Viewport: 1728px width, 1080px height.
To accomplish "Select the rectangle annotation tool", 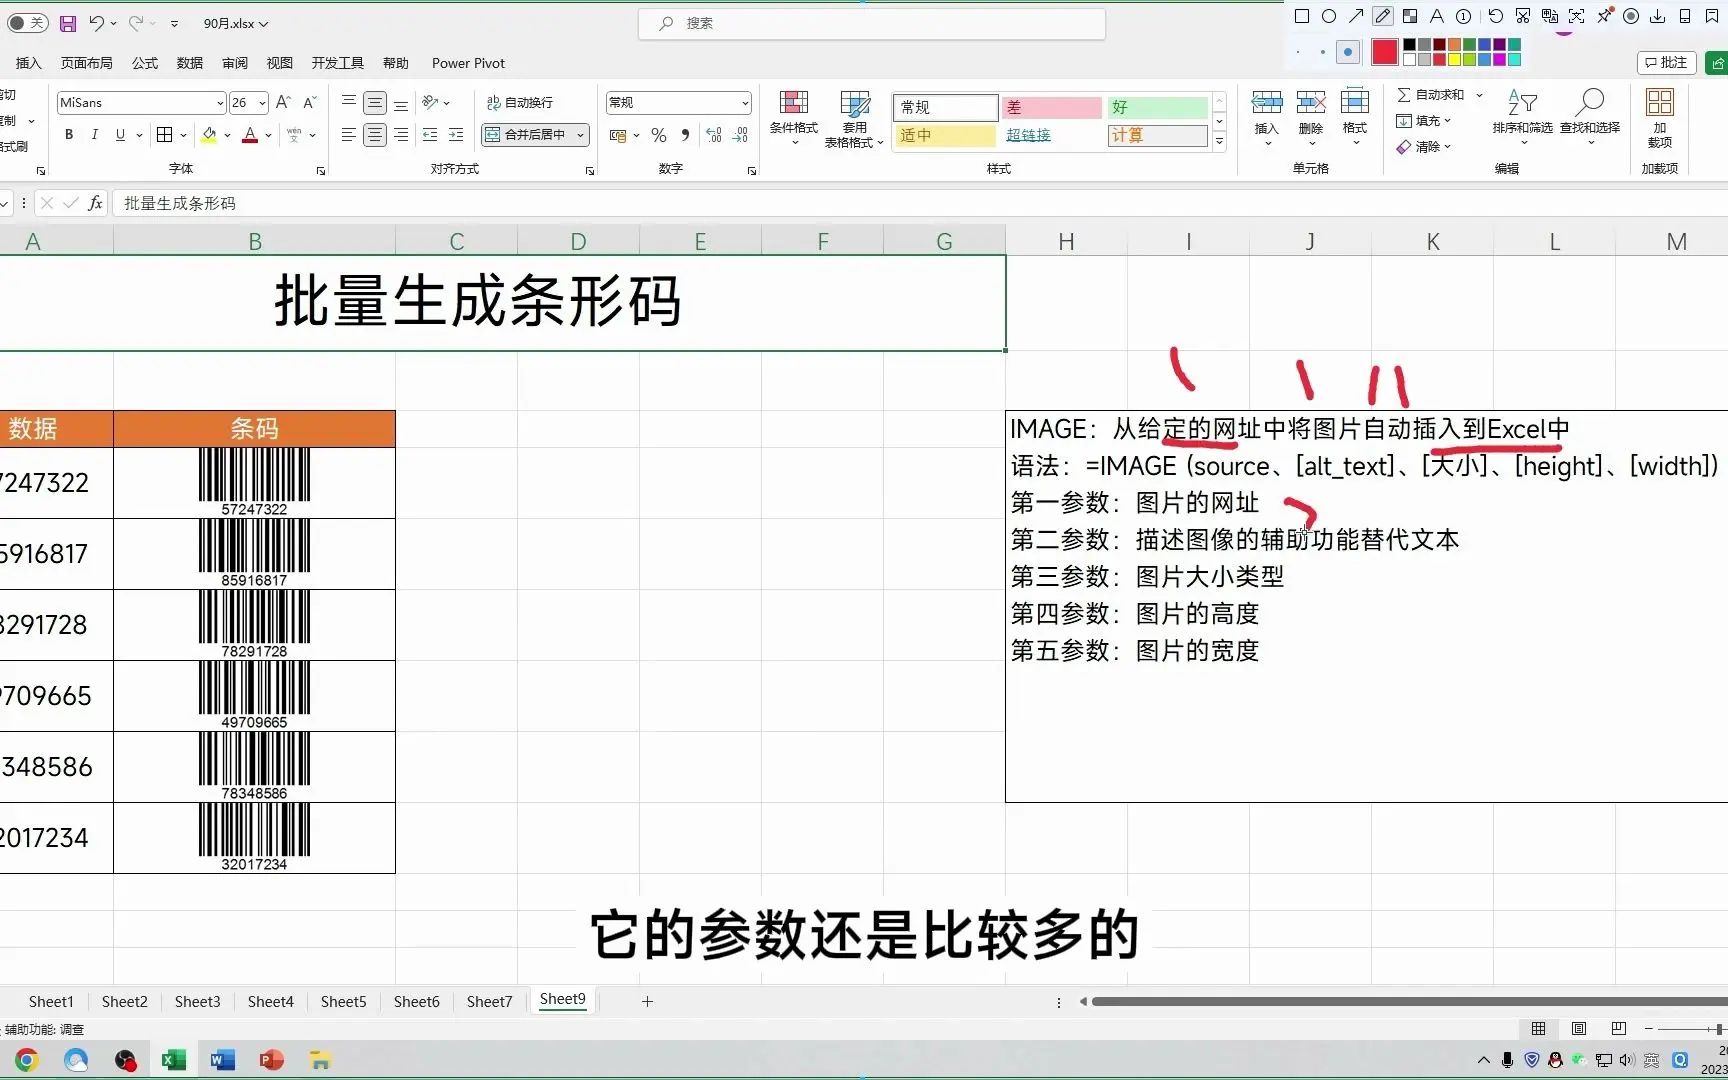I will [x=1302, y=16].
